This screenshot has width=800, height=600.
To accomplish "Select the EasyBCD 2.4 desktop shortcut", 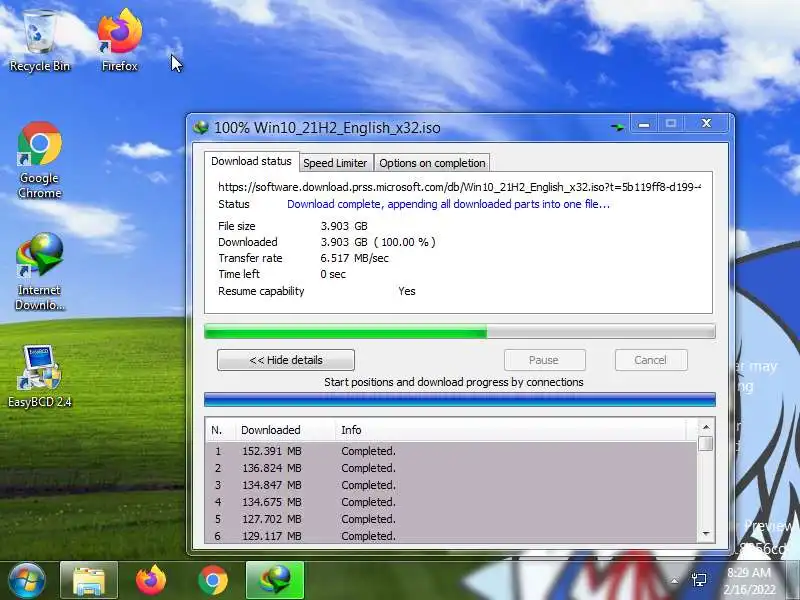I will 39,377.
